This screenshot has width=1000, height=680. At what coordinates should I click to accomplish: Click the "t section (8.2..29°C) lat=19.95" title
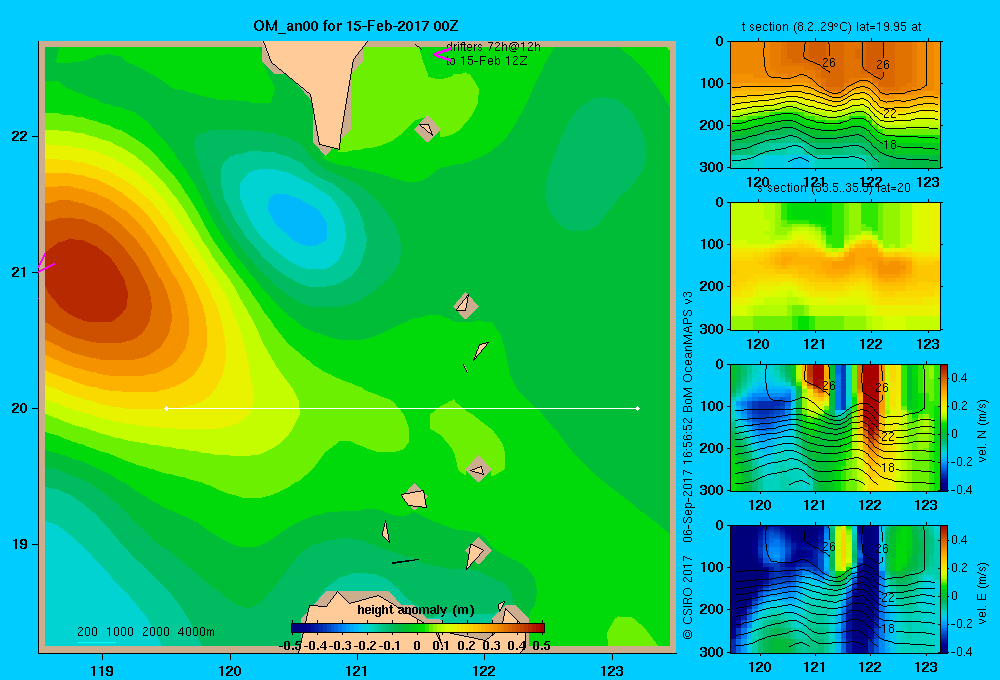click(x=831, y=27)
